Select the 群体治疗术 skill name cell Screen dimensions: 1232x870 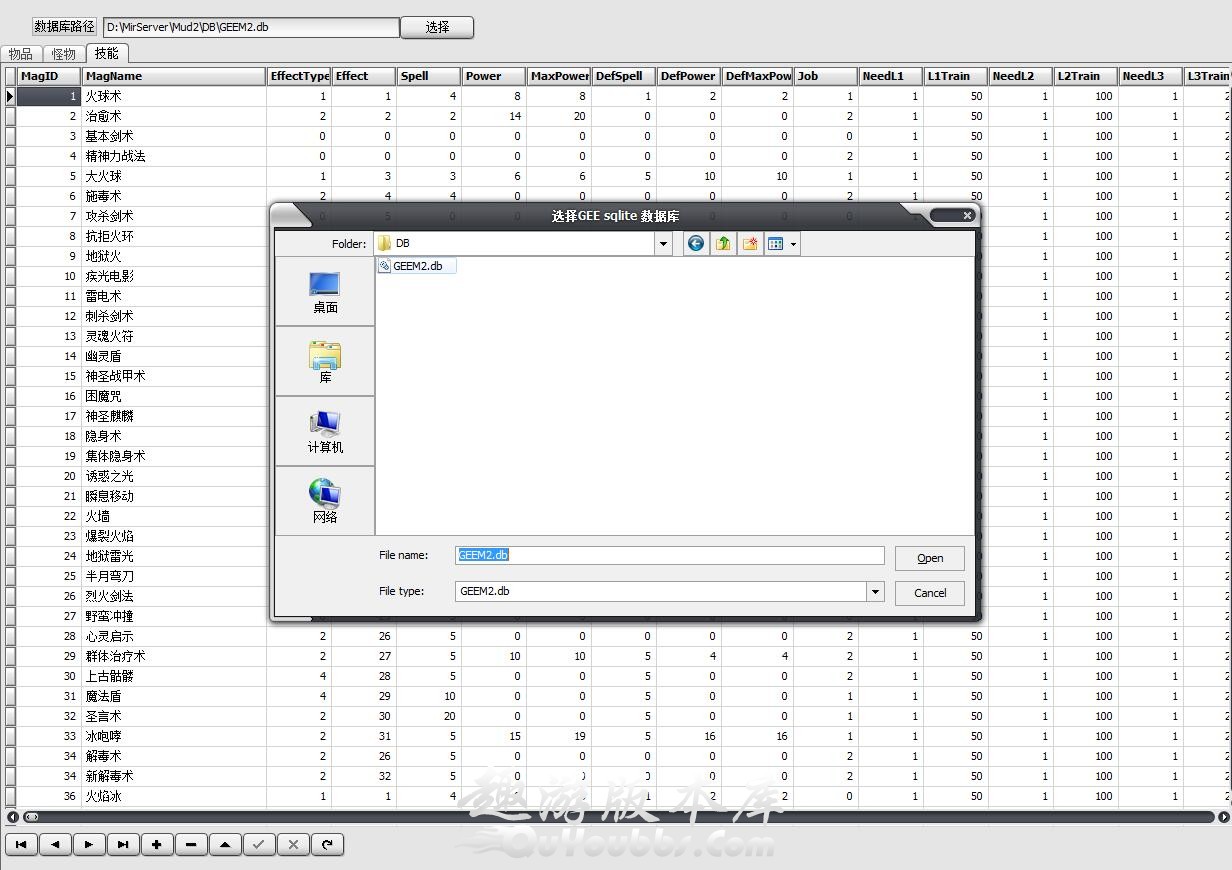tap(174, 656)
